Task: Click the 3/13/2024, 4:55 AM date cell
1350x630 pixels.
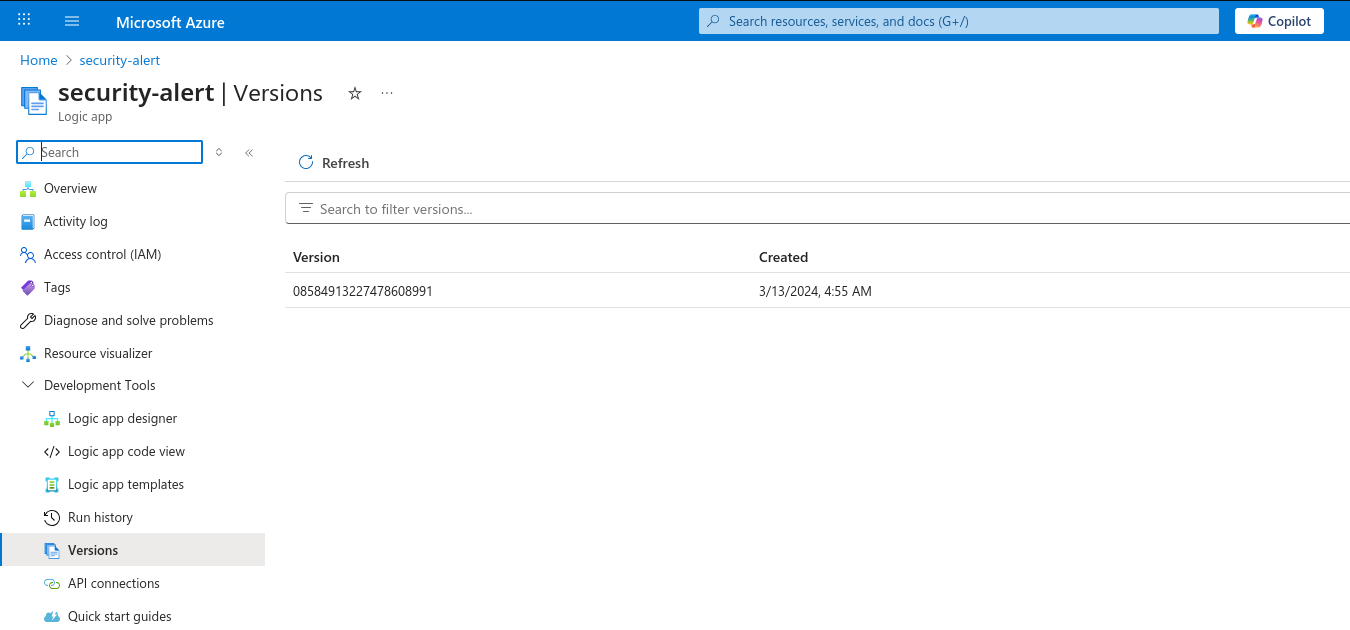Action: click(815, 291)
